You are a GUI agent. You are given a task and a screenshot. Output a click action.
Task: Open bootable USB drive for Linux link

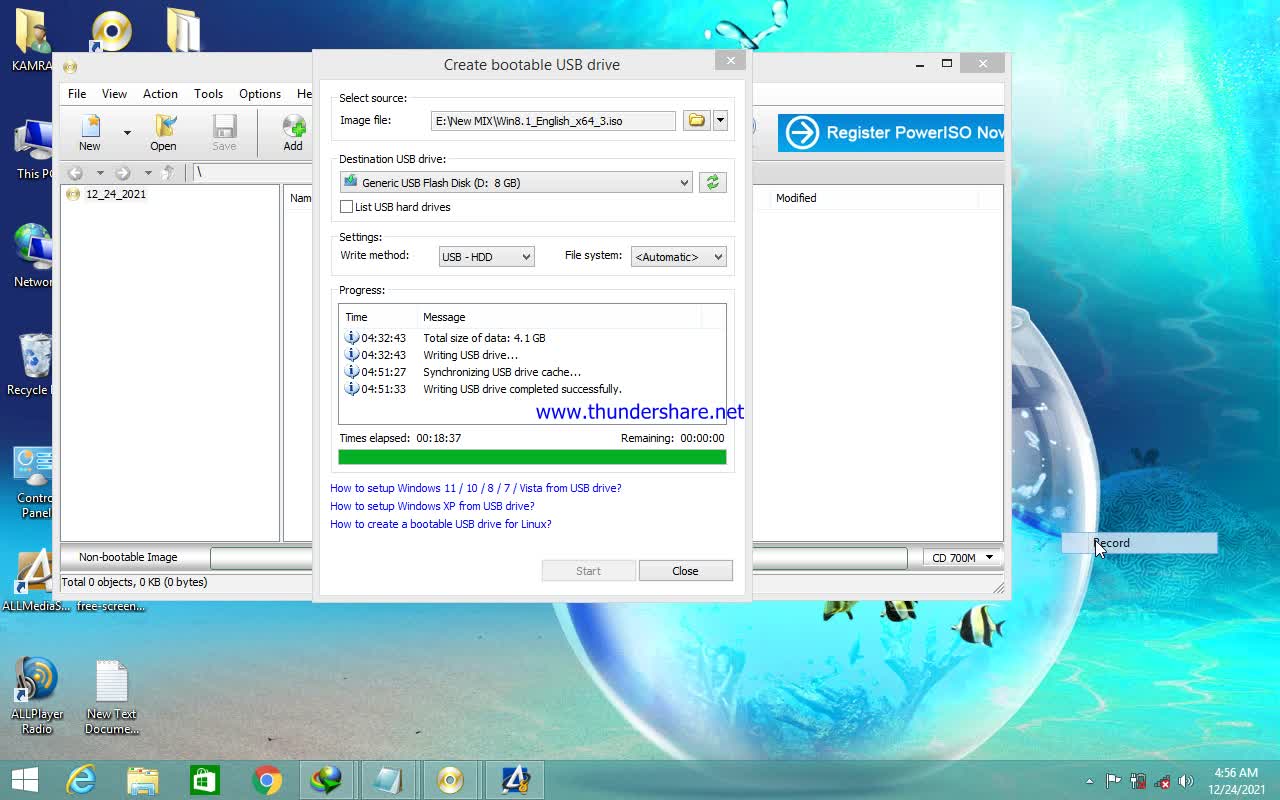pyautogui.click(x=441, y=524)
